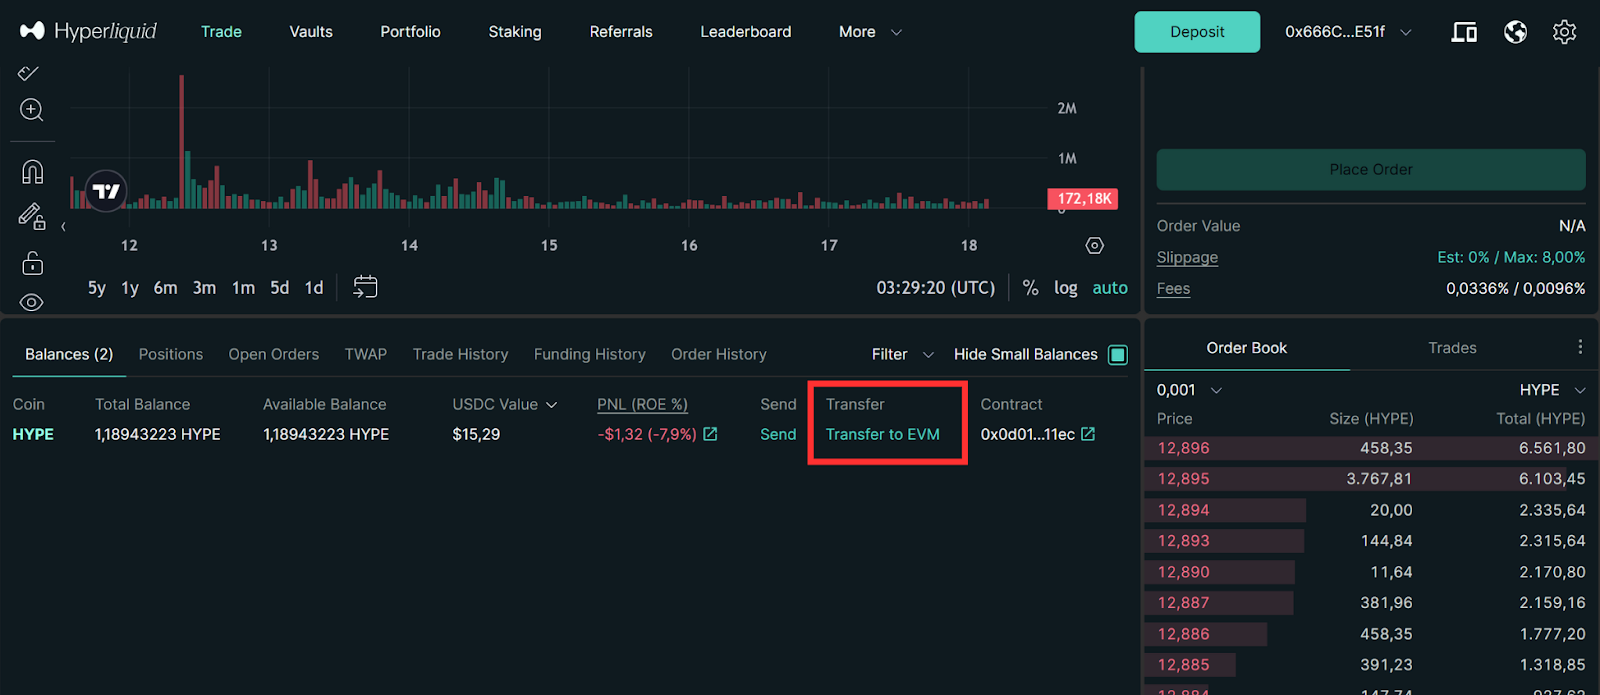Switch to the Trades tab
Screen dimensions: 1600x695
pyautogui.click(x=1452, y=348)
